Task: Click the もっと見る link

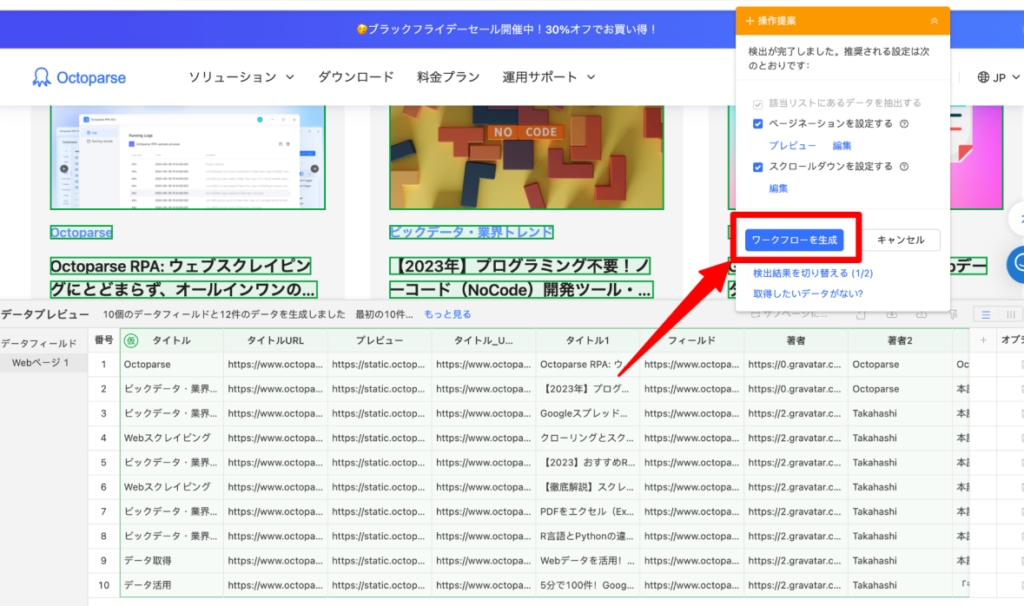Action: click(447, 314)
